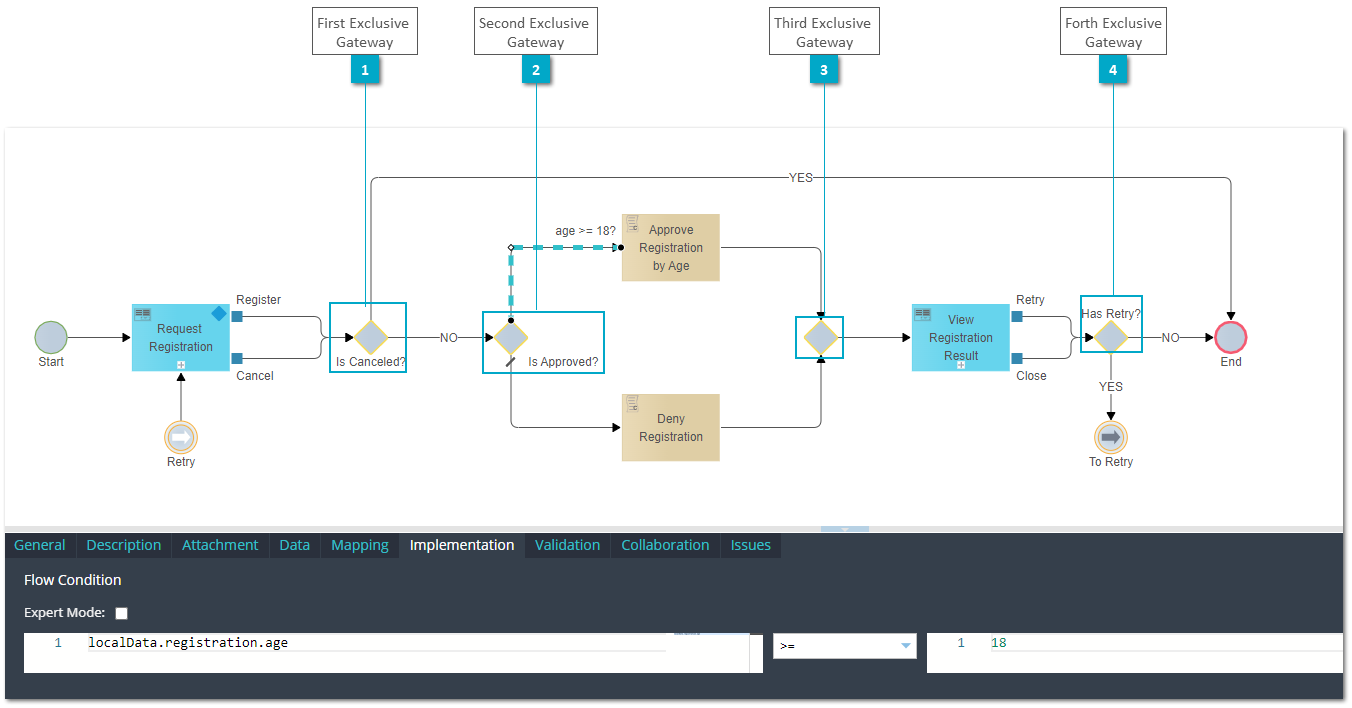Open the Issues tab
The height and width of the screenshot is (708, 1352).
click(x=751, y=545)
